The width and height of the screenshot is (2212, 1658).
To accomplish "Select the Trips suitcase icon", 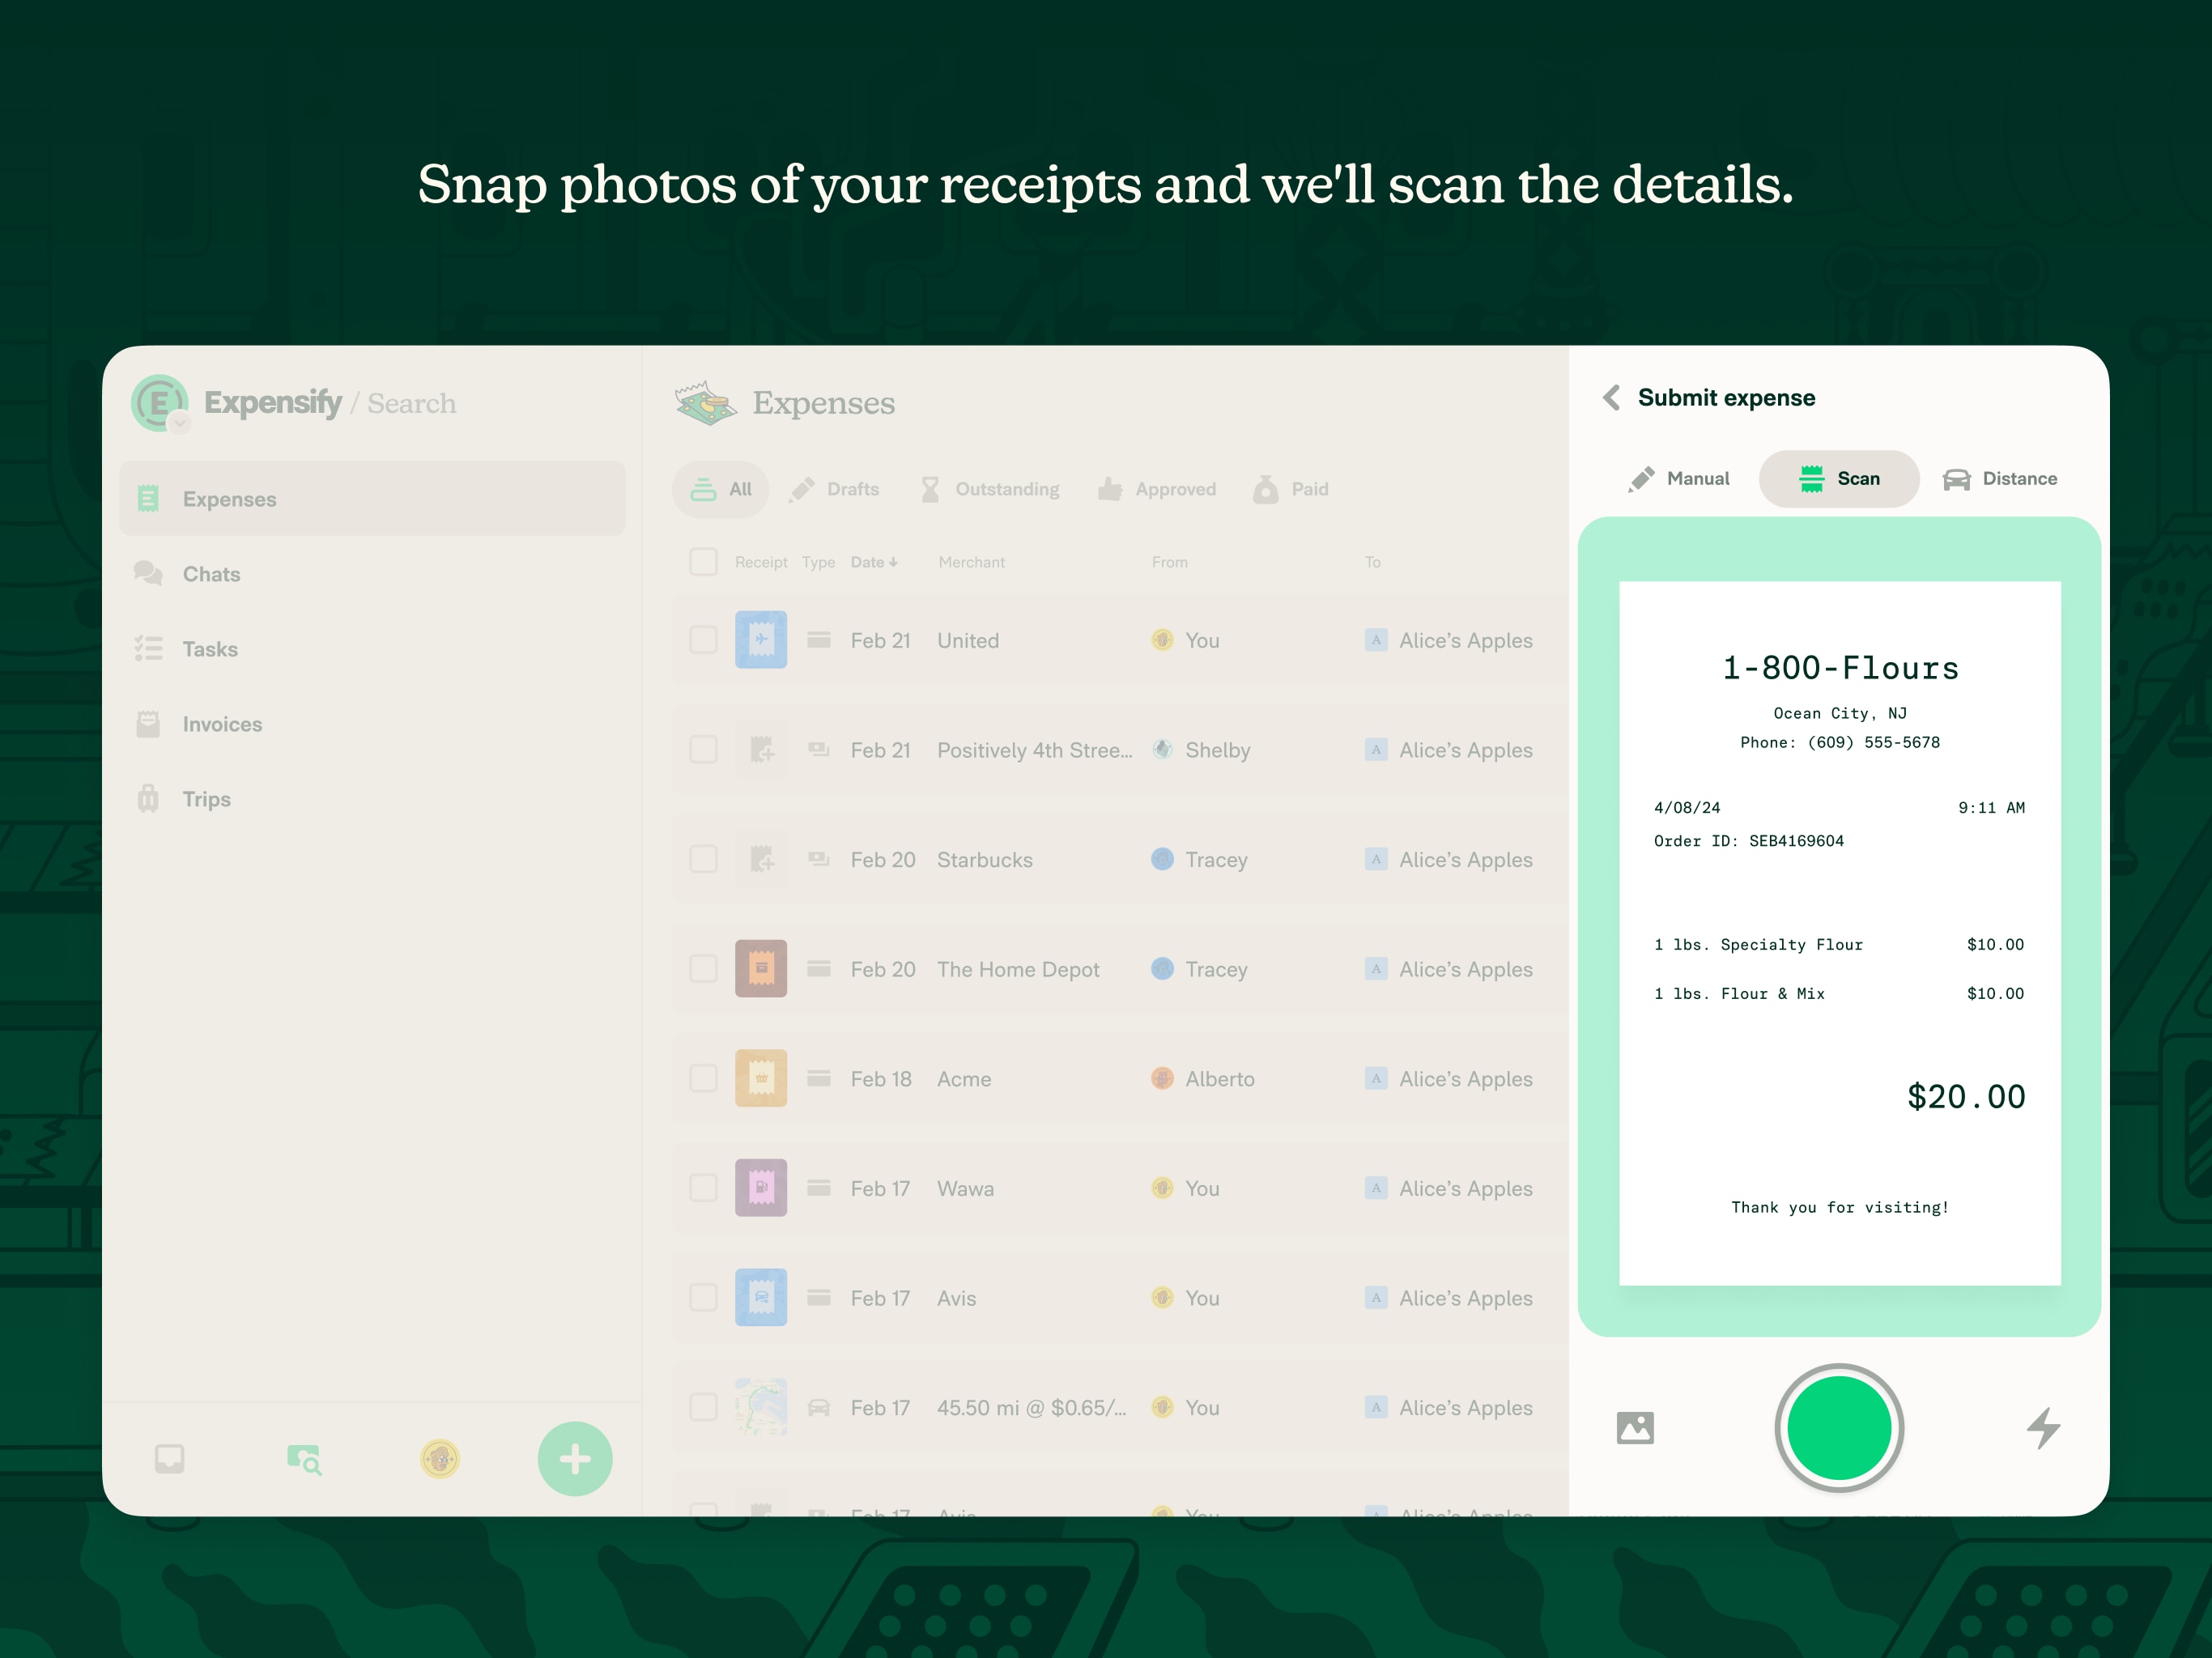I will pos(149,798).
